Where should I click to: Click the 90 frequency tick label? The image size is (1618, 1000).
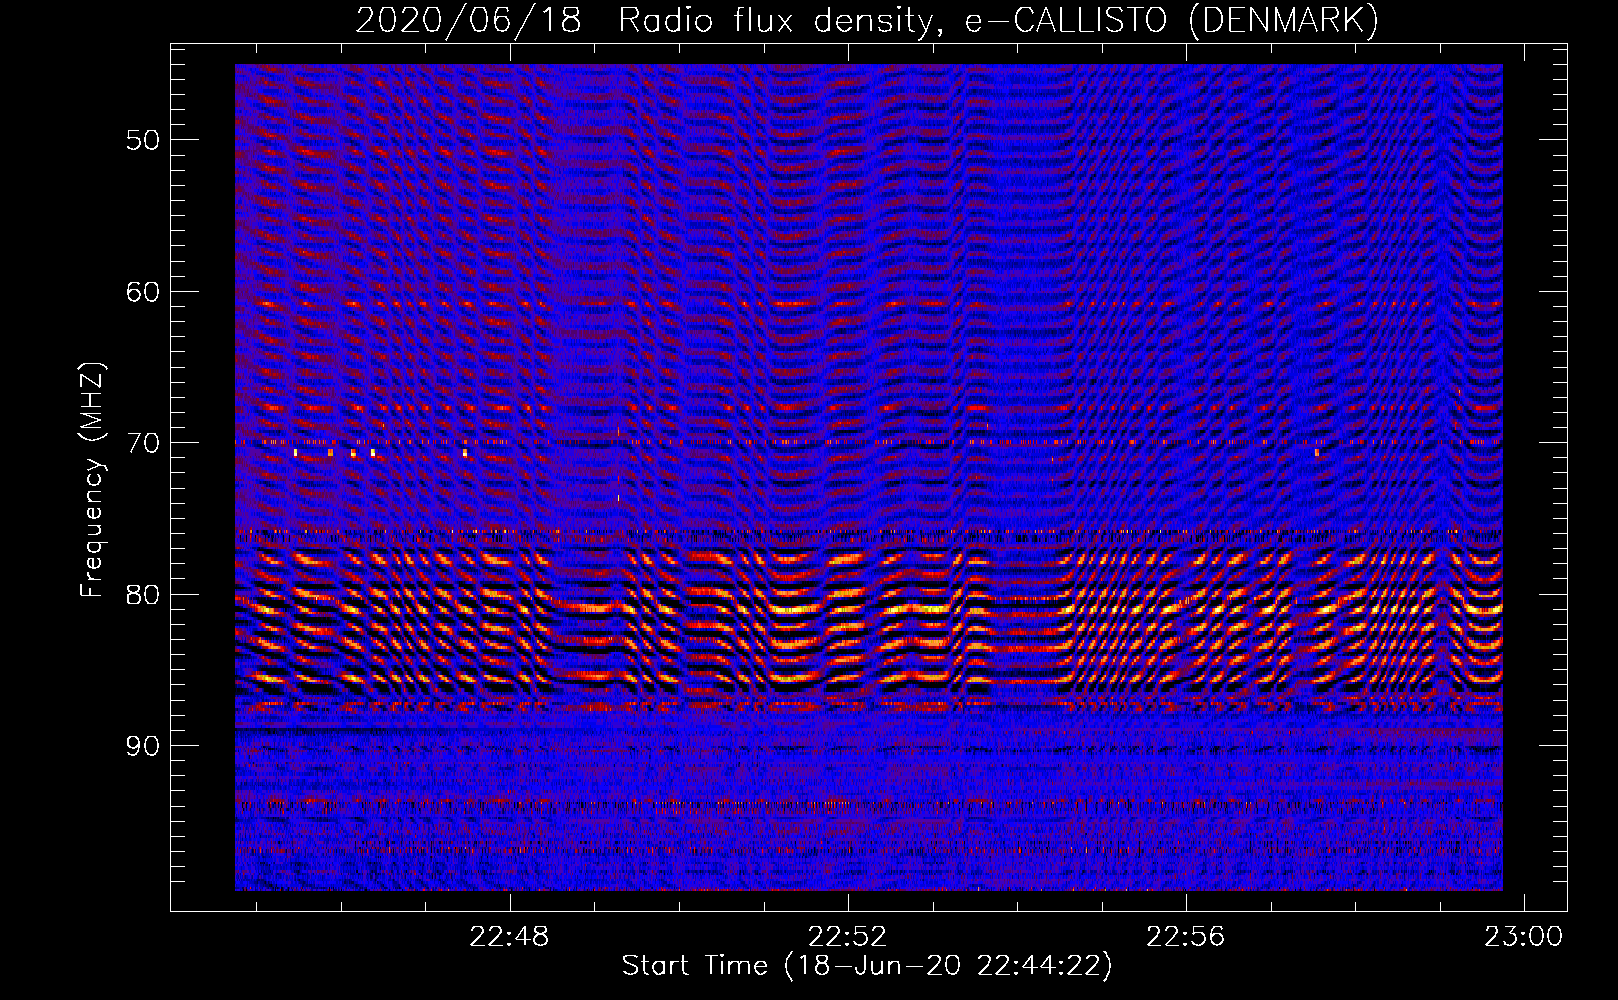point(143,747)
